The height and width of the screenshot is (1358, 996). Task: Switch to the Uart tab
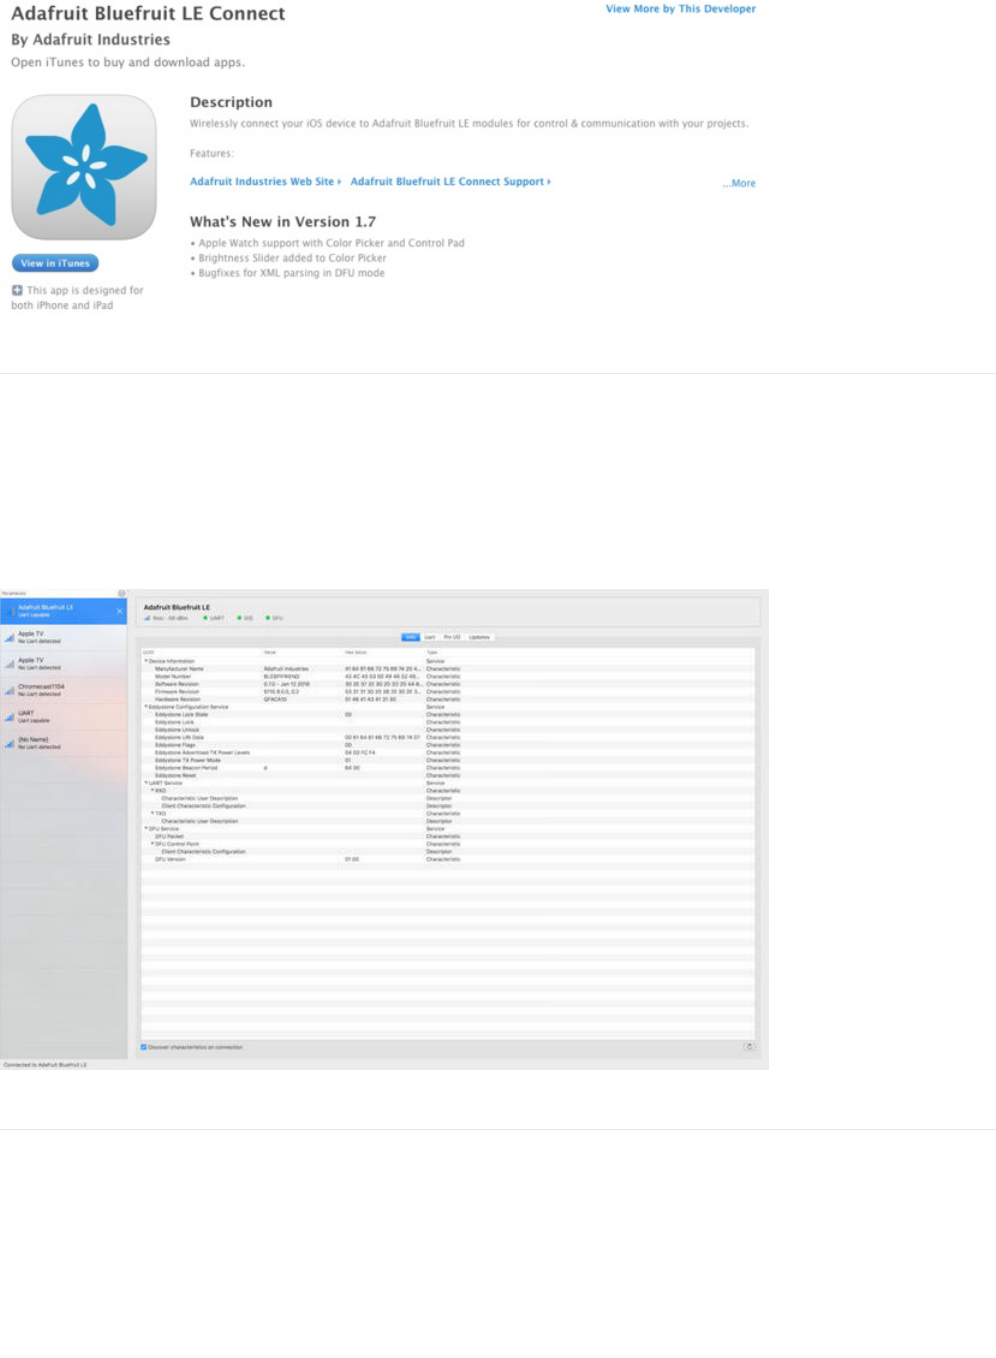tap(430, 637)
